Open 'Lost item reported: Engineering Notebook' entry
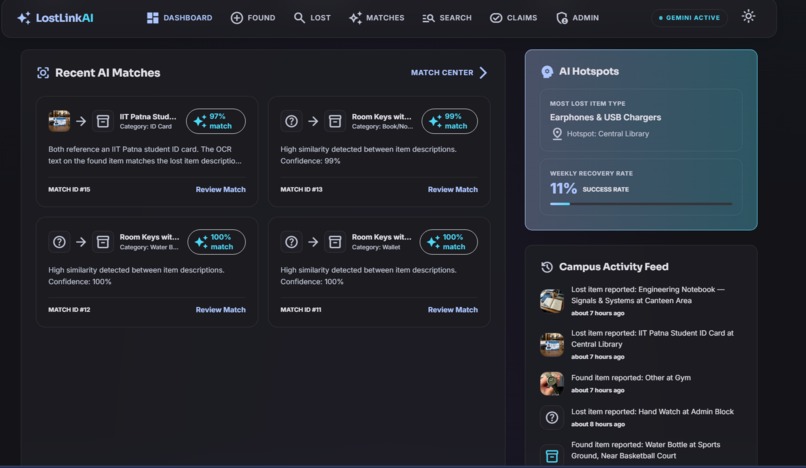Screen dimensions: 806x468 (648, 301)
